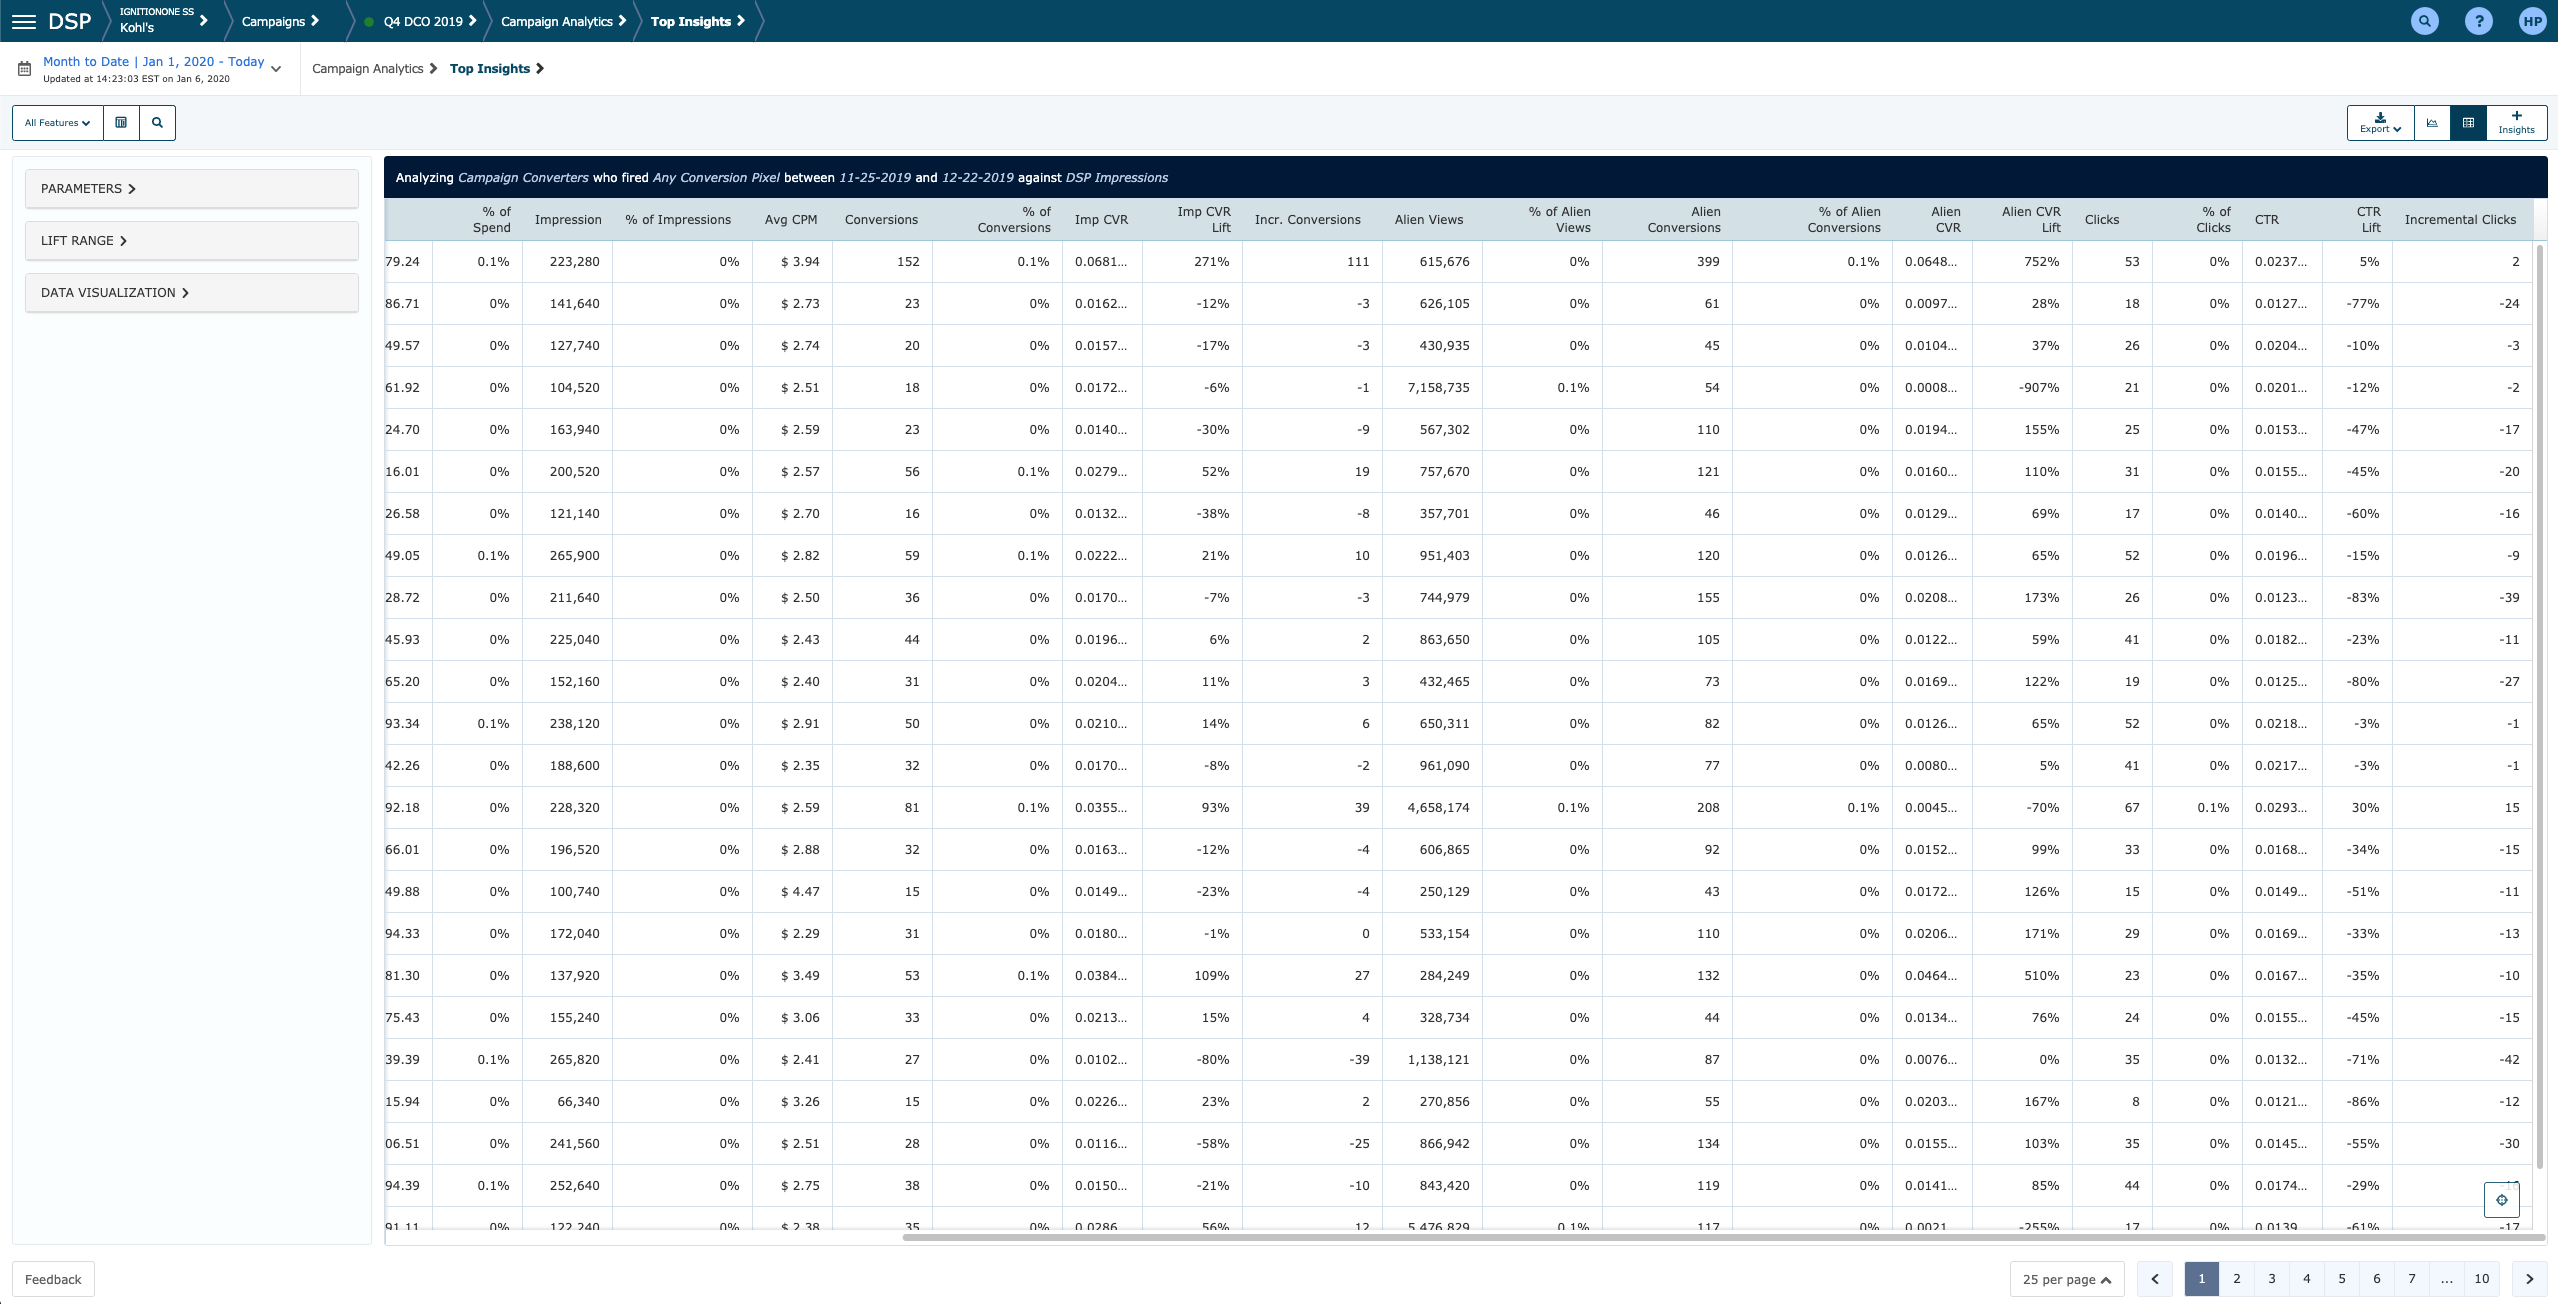This screenshot has height=1304, width=2558.
Task: Open the HP user profile avatar
Action: tap(2532, 21)
